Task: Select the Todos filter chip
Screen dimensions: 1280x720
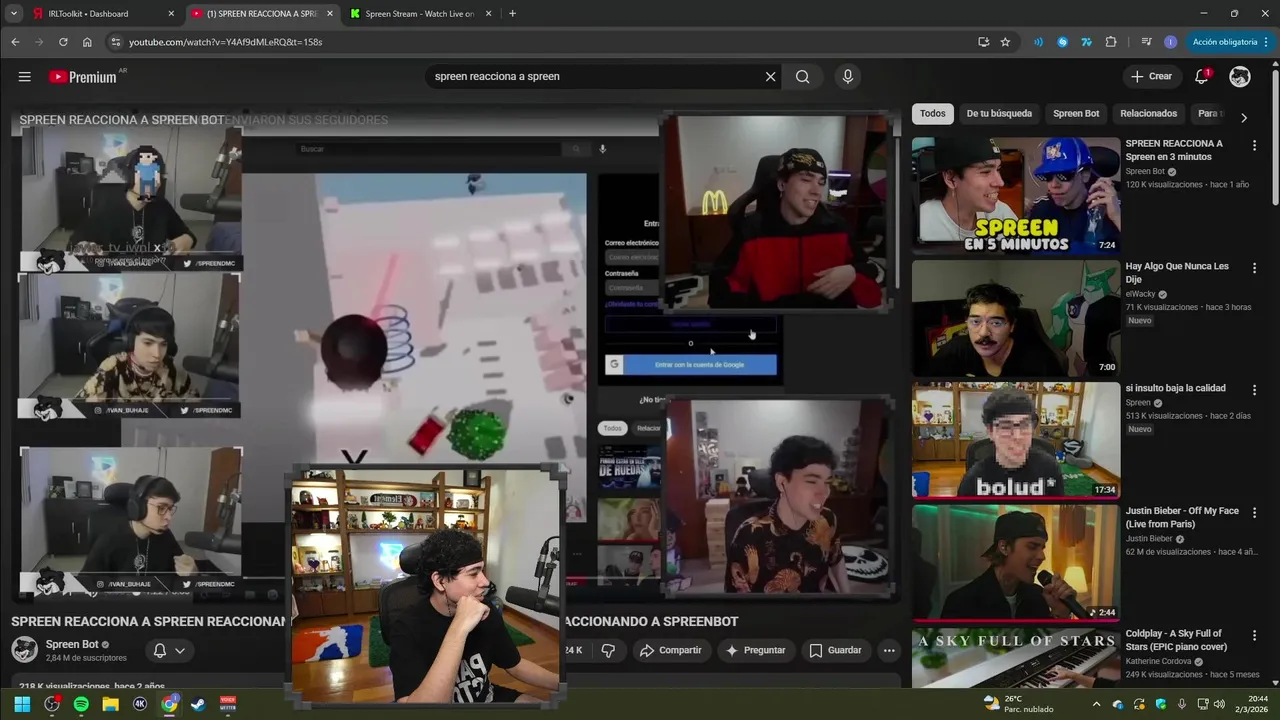Action: pos(932,114)
